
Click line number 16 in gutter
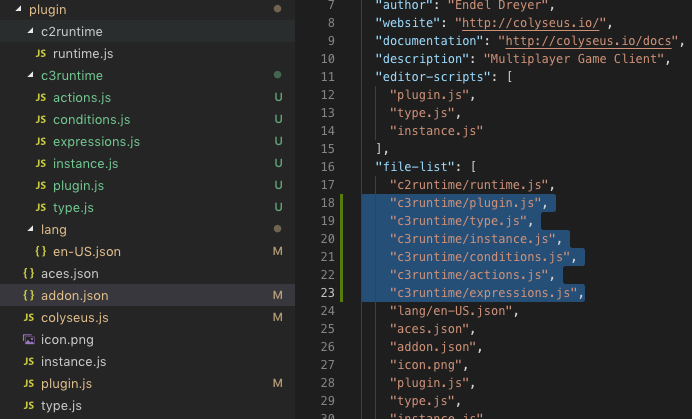point(327,166)
